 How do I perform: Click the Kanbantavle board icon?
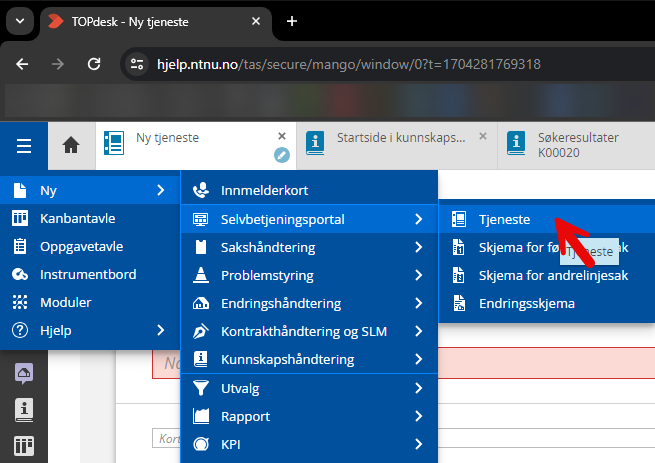[x=20, y=218]
